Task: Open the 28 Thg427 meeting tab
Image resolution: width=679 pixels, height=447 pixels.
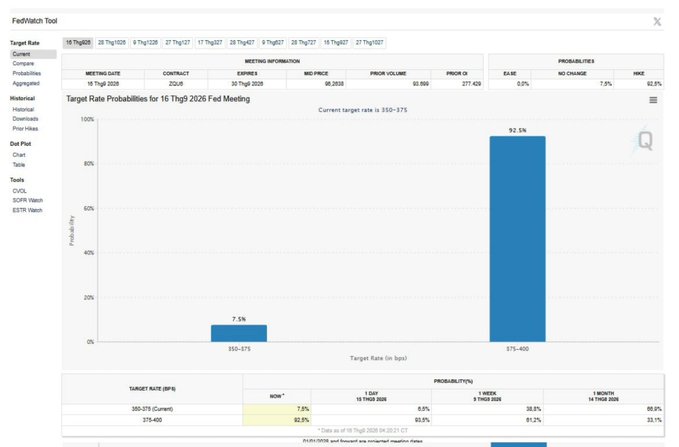Action: click(x=242, y=42)
